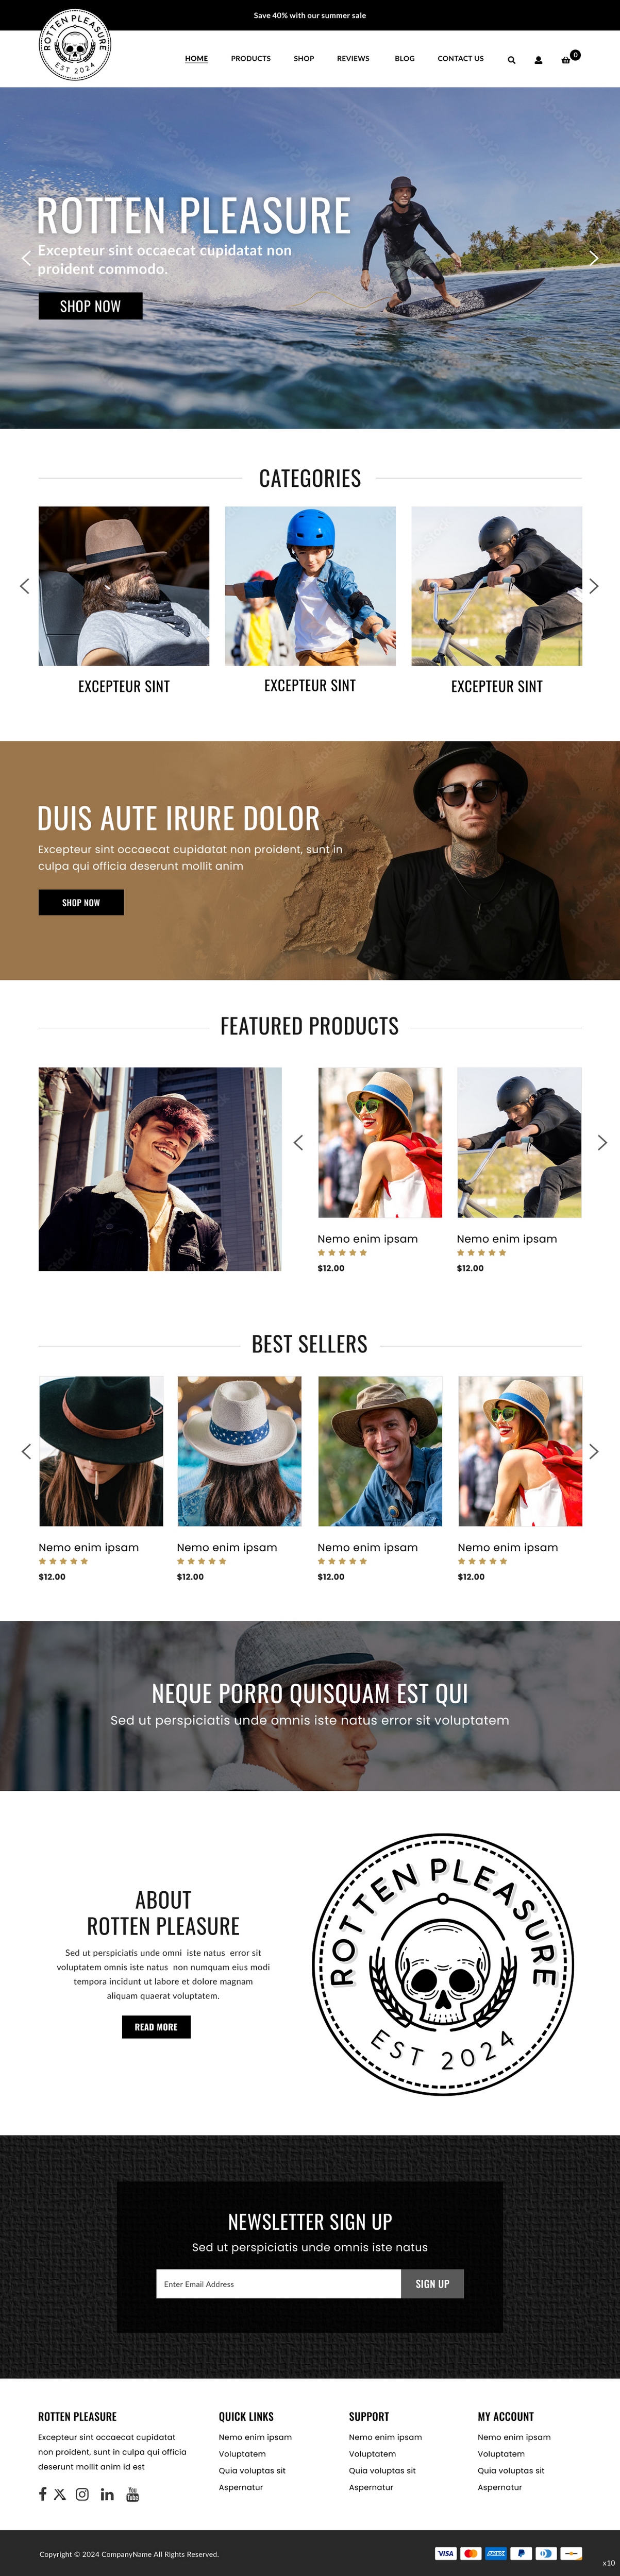Click the YouTube footer icon
Screen dimensions: 620x2576
click(132, 2494)
